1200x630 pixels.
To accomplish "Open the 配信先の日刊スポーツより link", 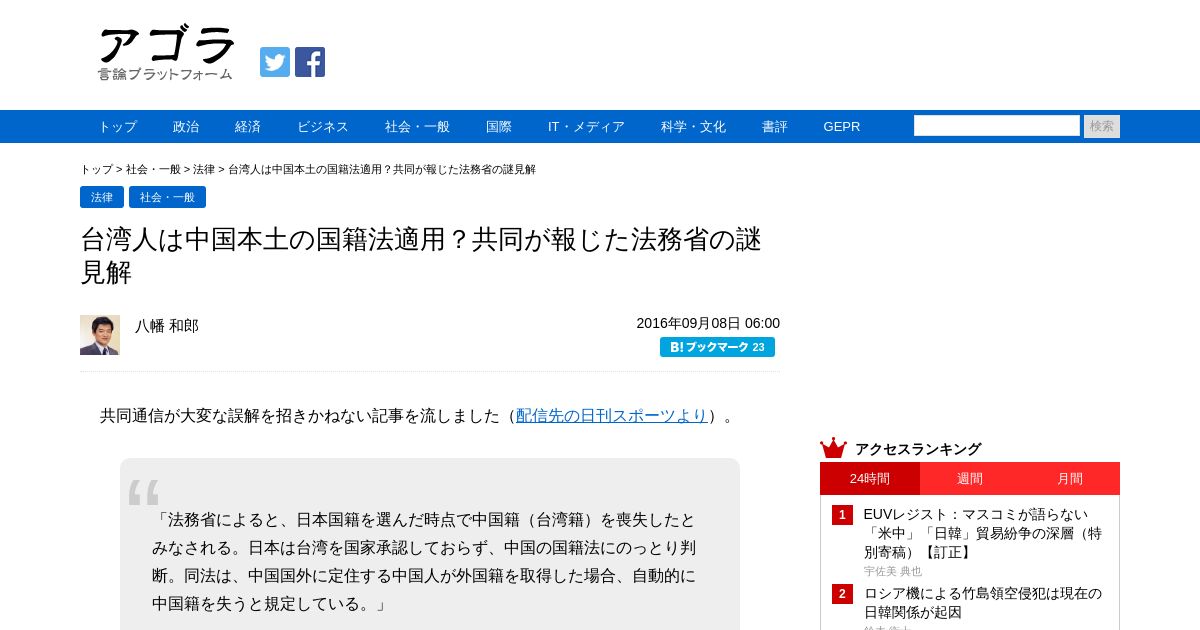I will pyautogui.click(x=612, y=416).
